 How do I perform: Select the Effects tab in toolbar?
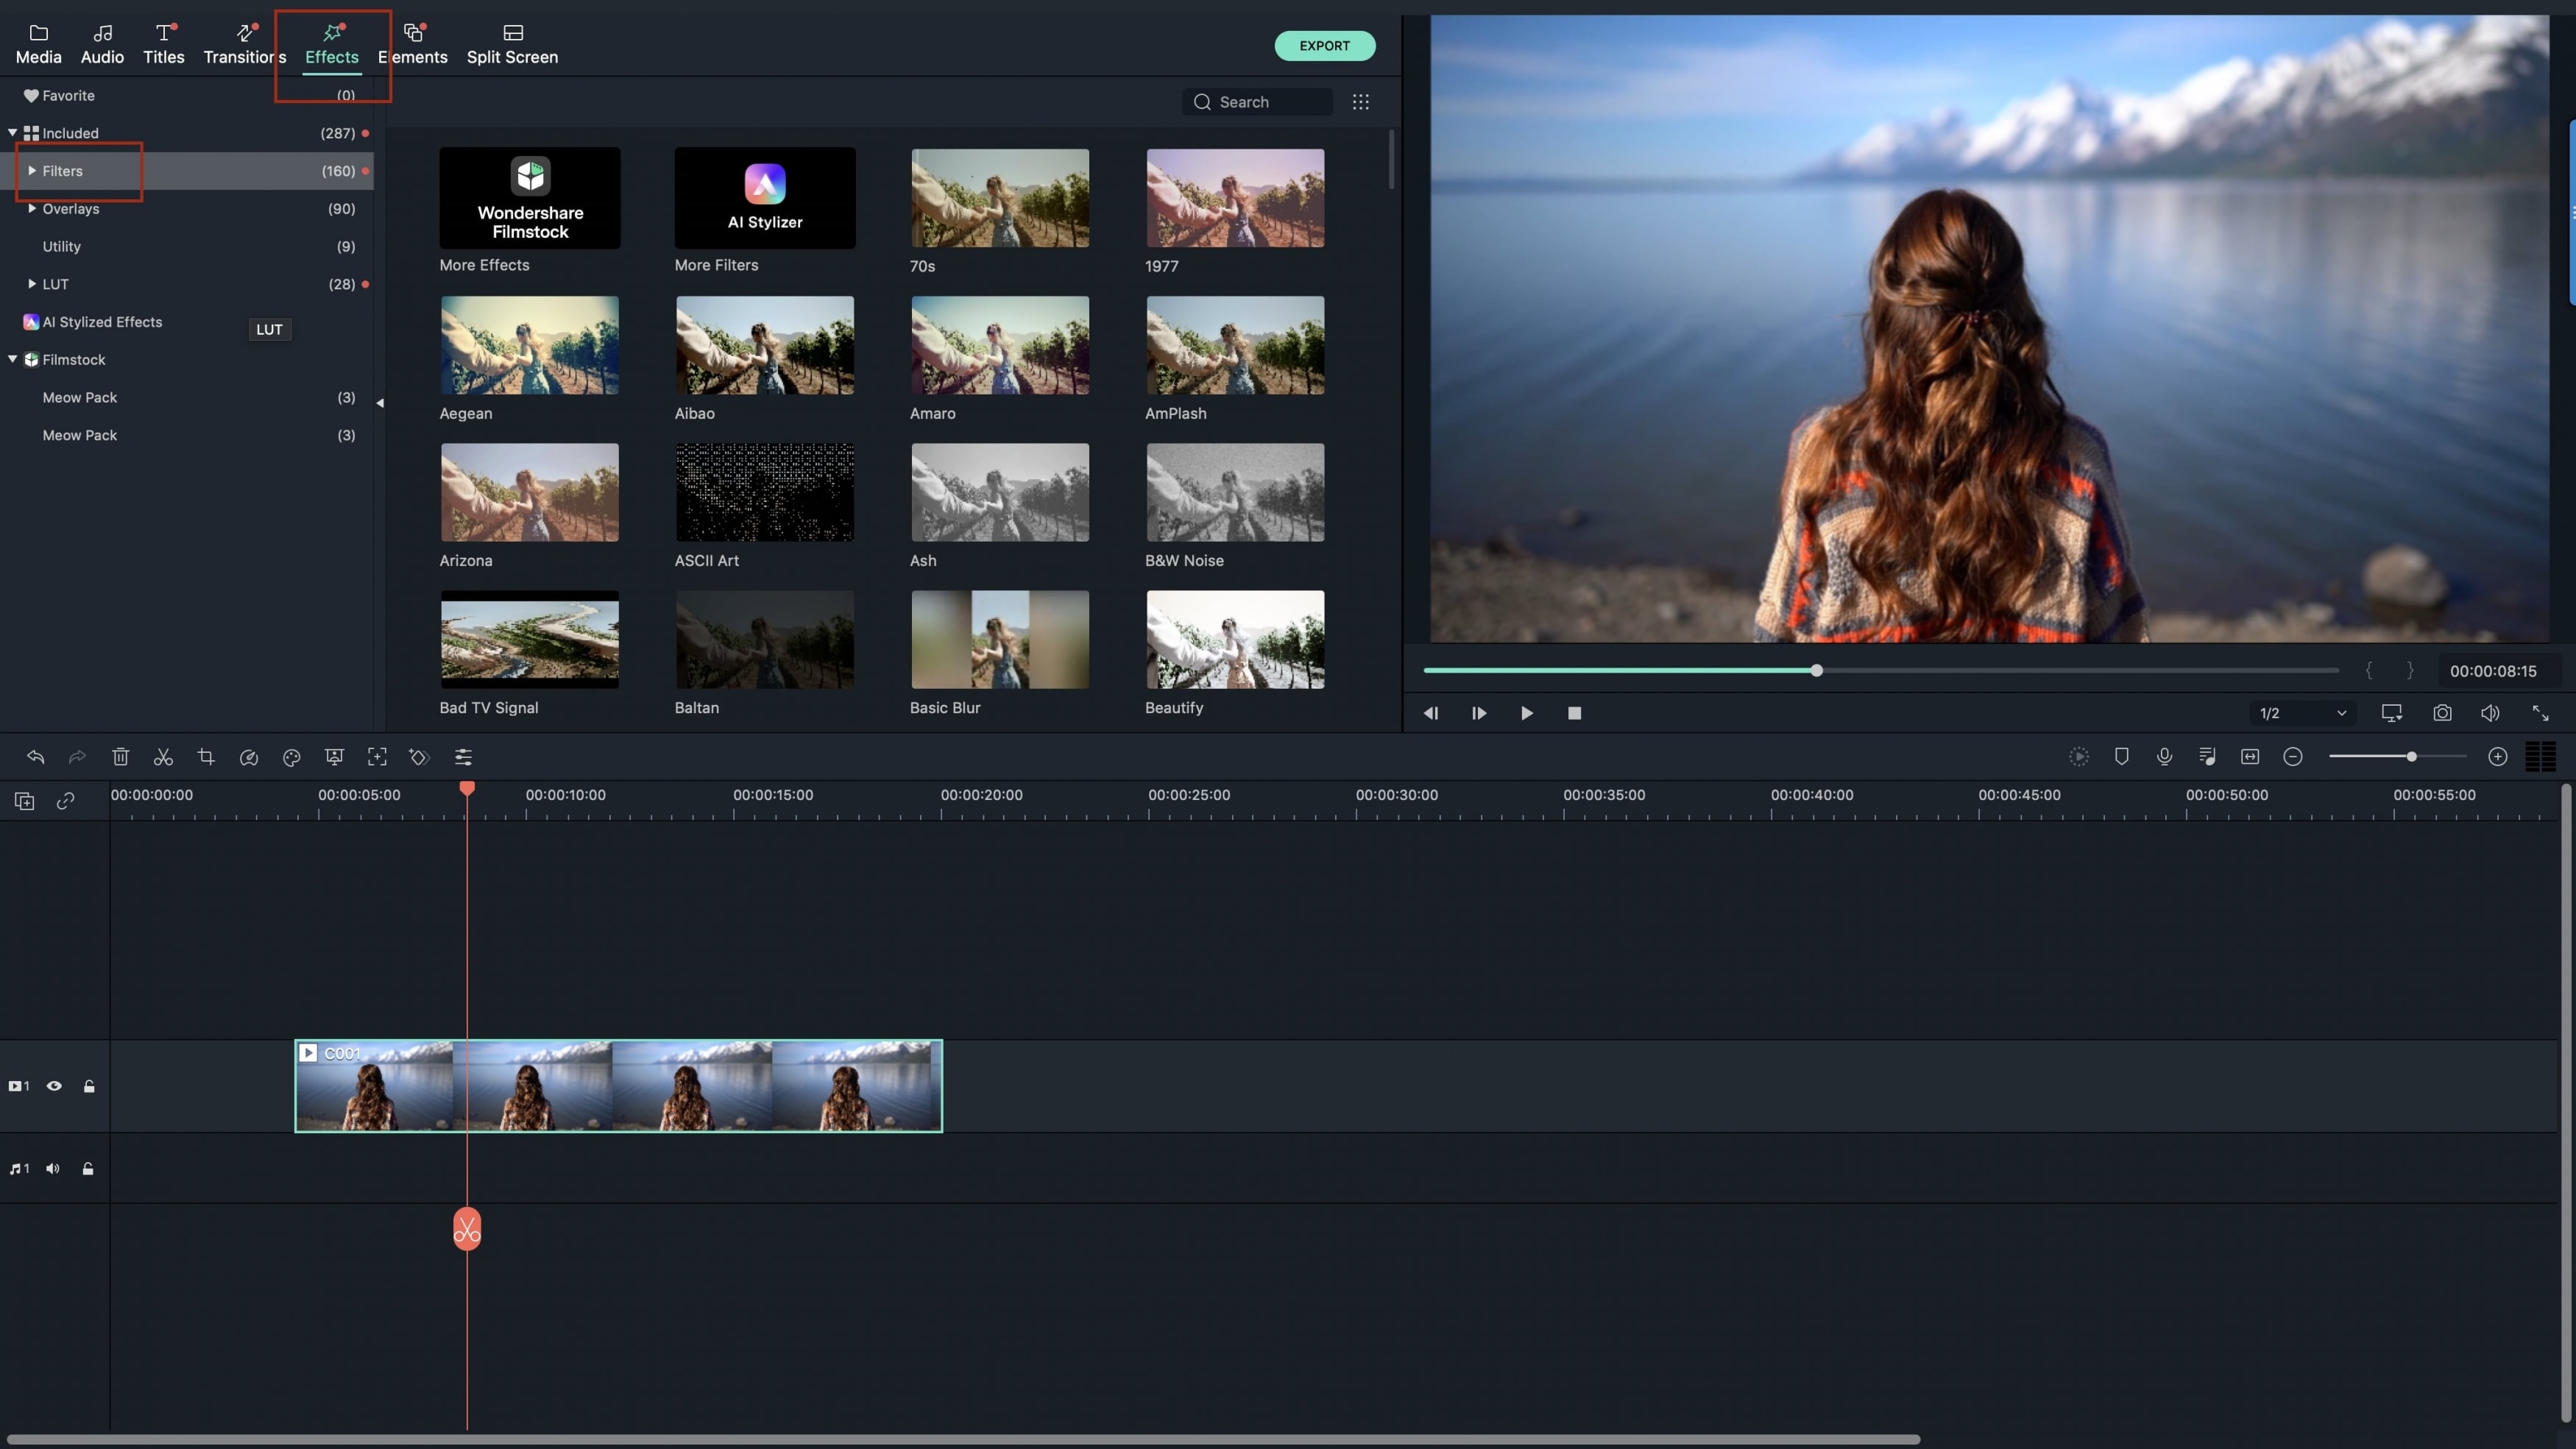(x=331, y=39)
